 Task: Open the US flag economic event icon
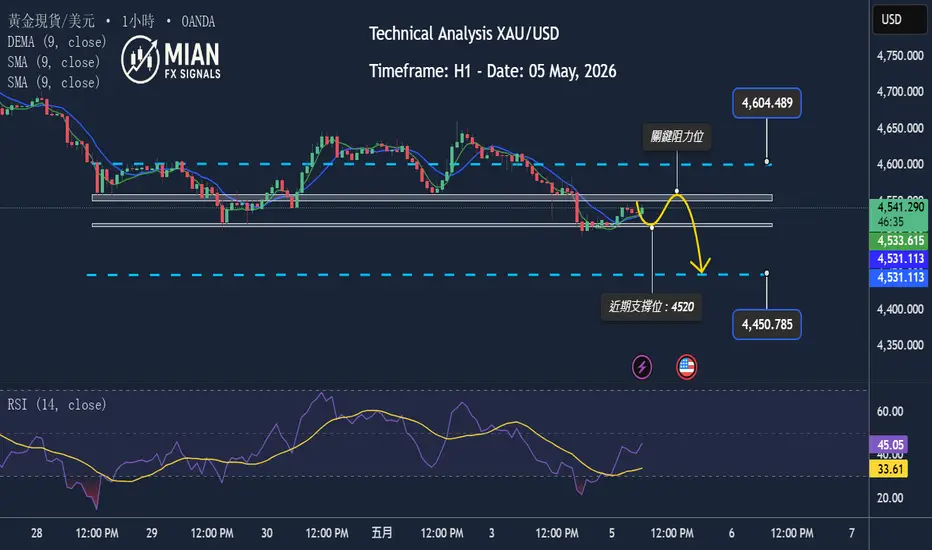(x=687, y=367)
